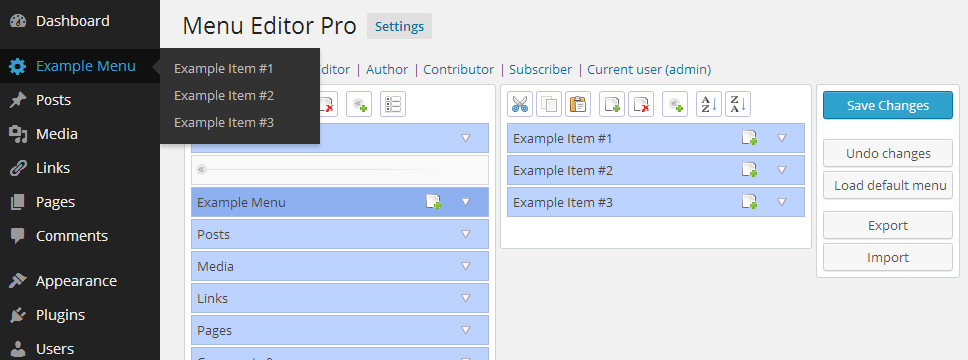
Task: Expand Example Item #1 settings arrow
Action: (782, 138)
